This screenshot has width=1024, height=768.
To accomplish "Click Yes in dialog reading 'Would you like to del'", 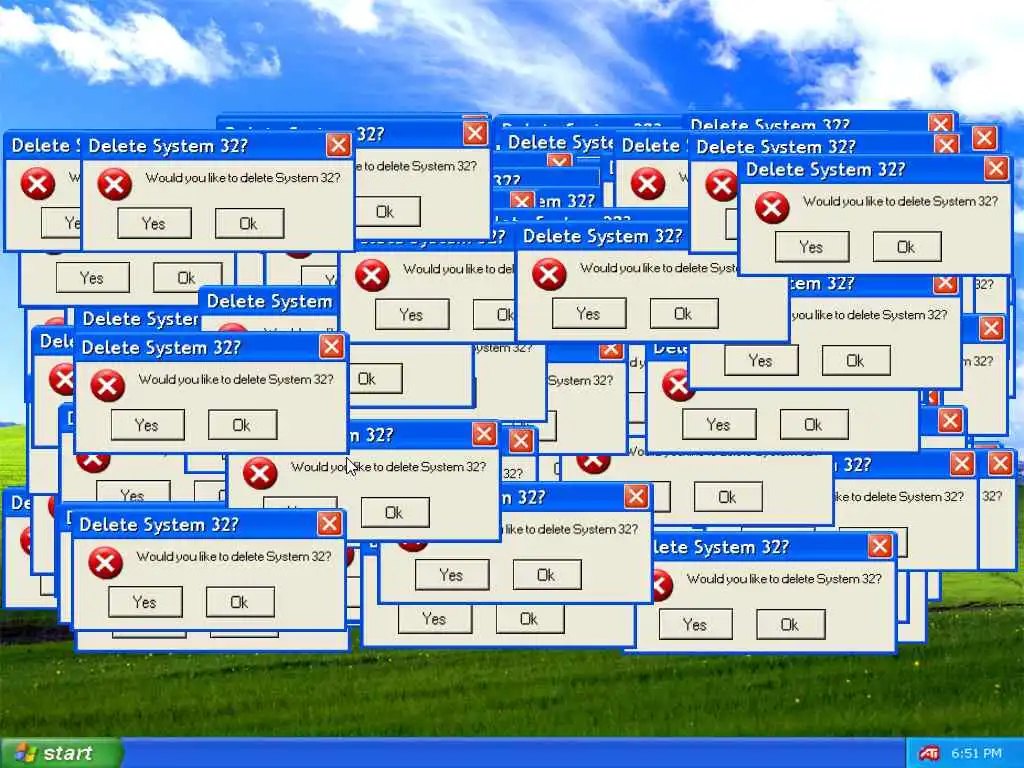I will click(412, 315).
